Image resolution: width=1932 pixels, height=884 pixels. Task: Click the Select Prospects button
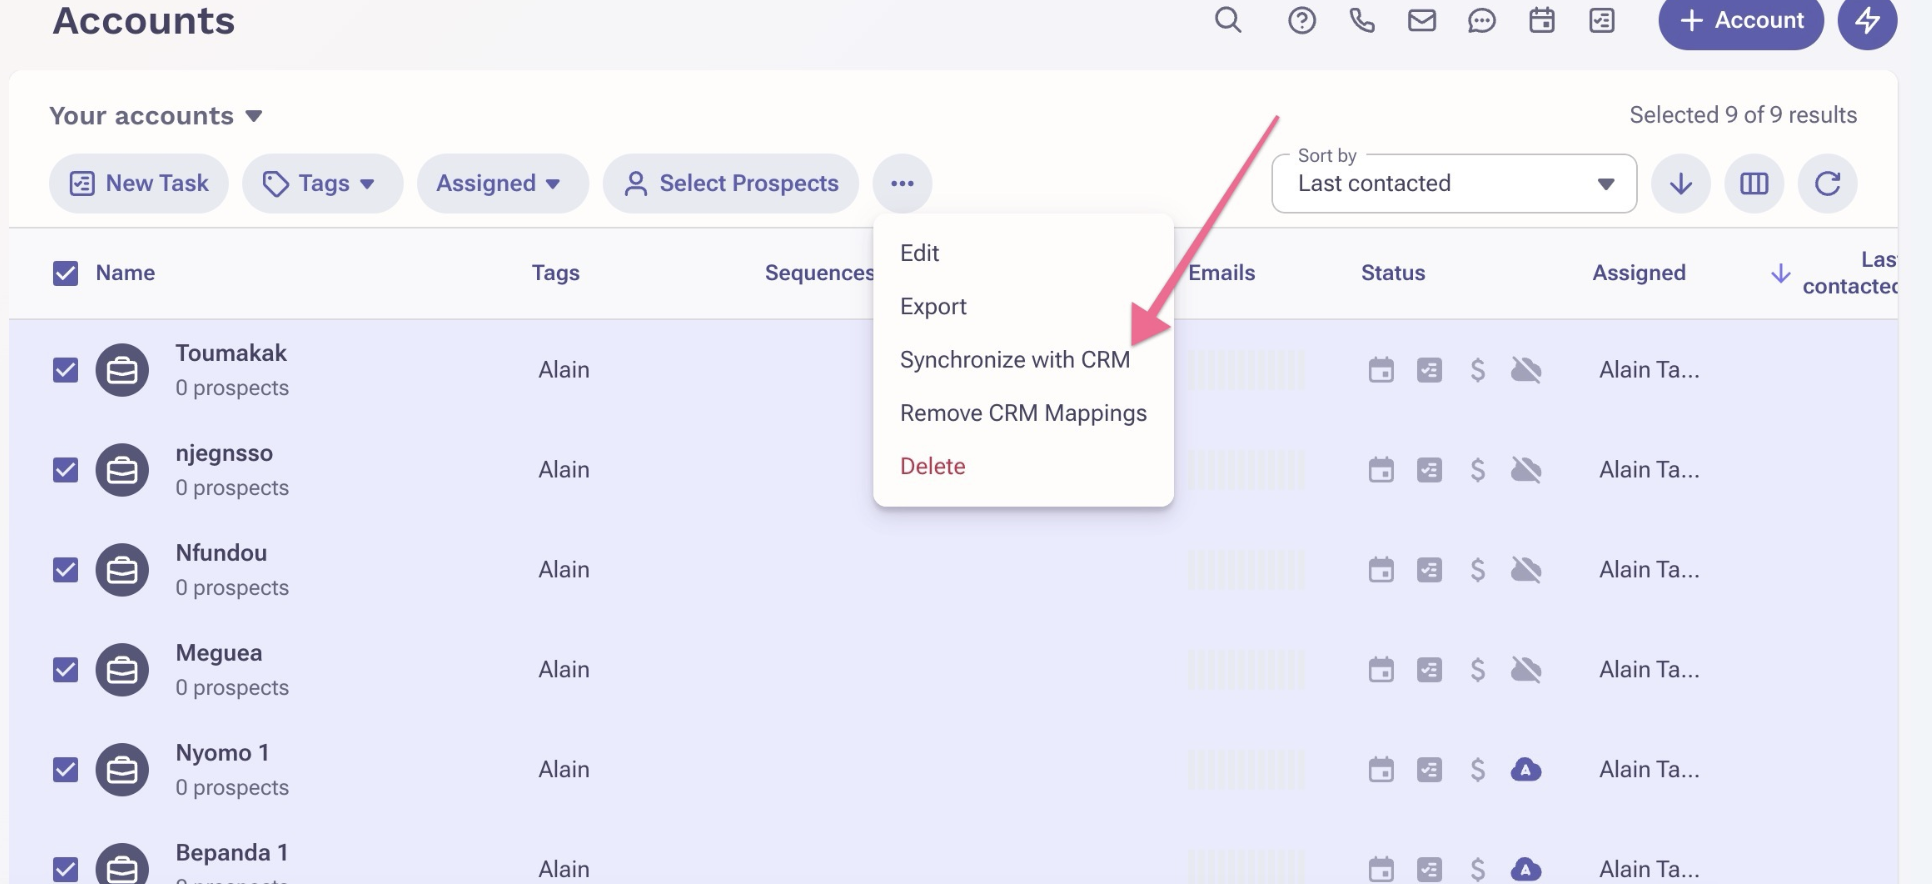[x=731, y=183]
